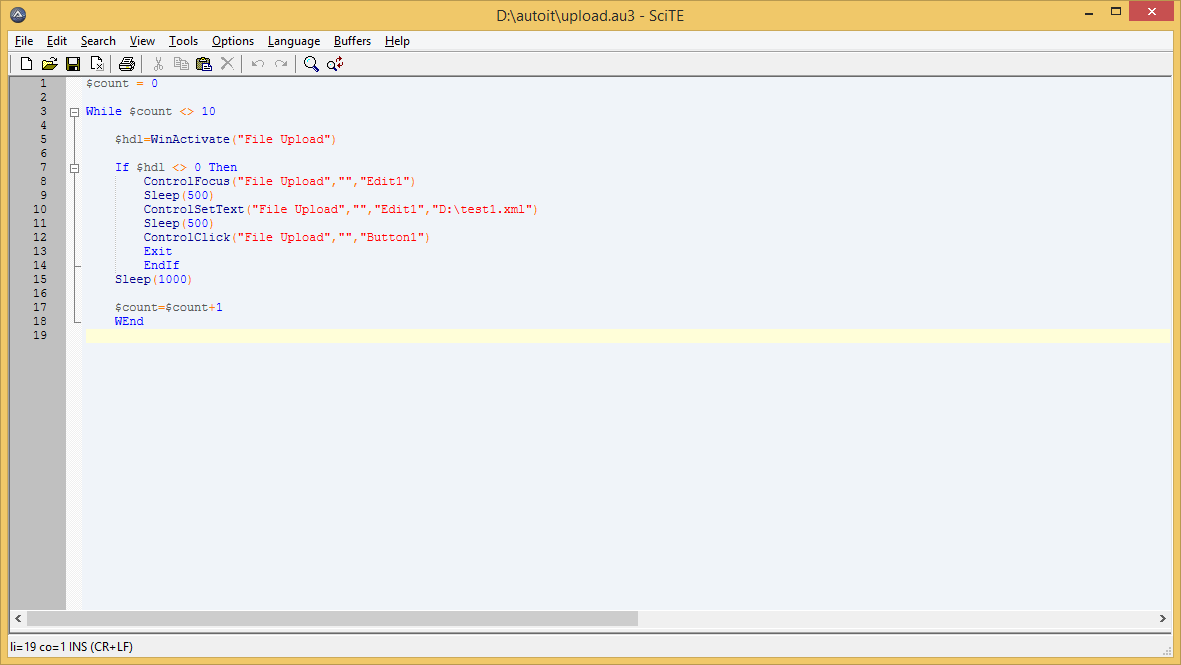Paste clipboard contents with the Paste icon
The image size is (1181, 665).
(204, 63)
